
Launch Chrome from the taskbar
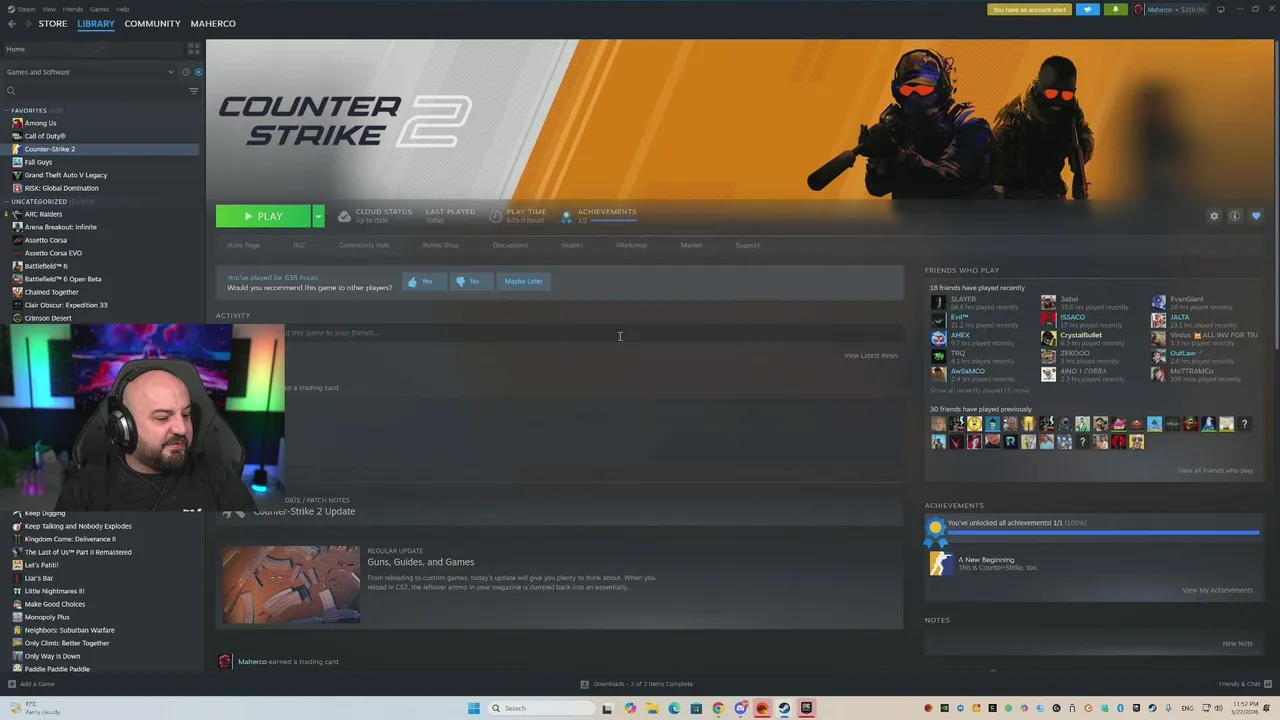[x=718, y=708]
